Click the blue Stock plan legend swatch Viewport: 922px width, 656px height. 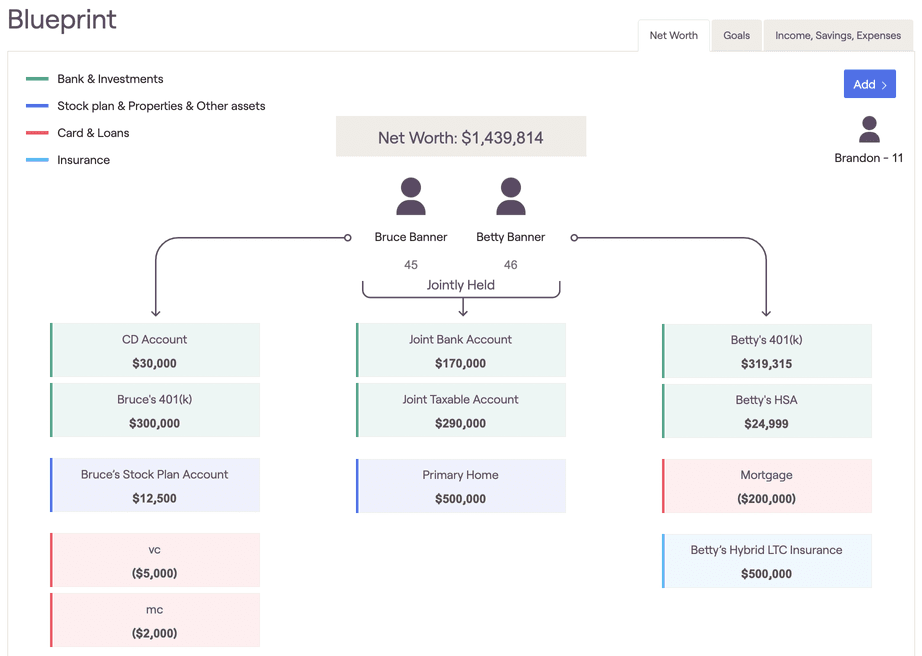(37, 105)
